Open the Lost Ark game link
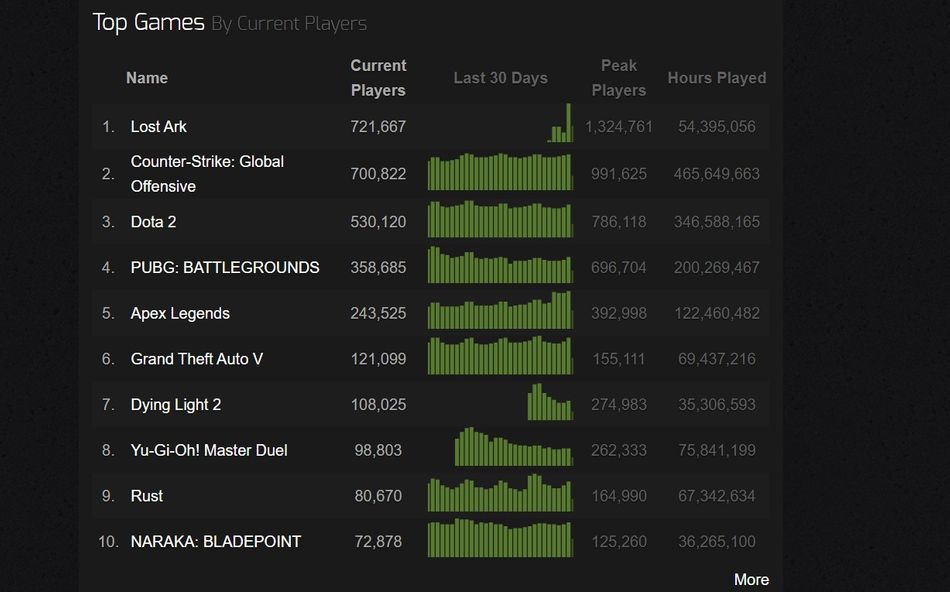This screenshot has height=592, width=950. coord(158,127)
